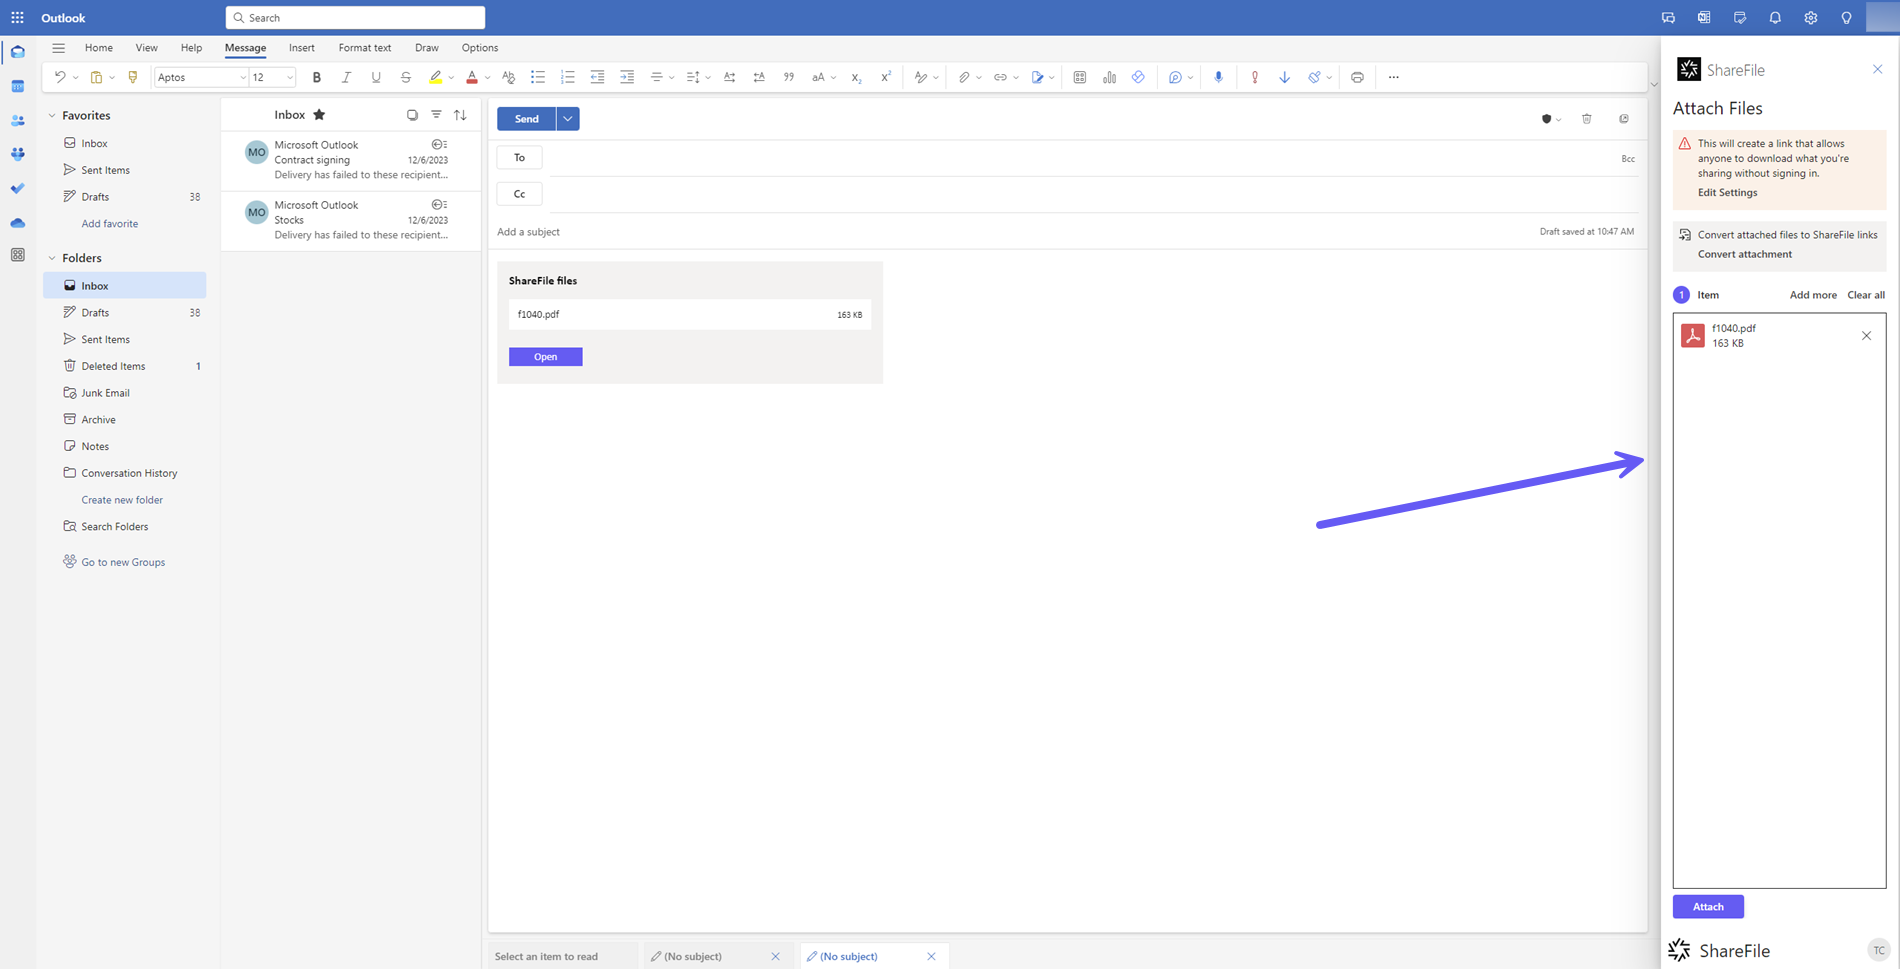The width and height of the screenshot is (1900, 969).
Task: Open sensitivity shield dropdown
Action: coord(1551,119)
